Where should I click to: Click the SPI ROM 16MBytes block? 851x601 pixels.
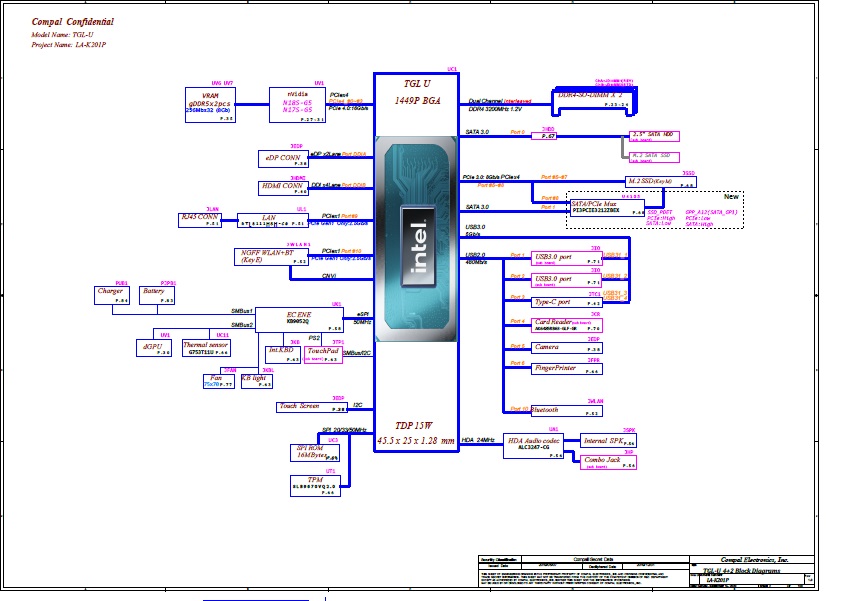coord(315,453)
